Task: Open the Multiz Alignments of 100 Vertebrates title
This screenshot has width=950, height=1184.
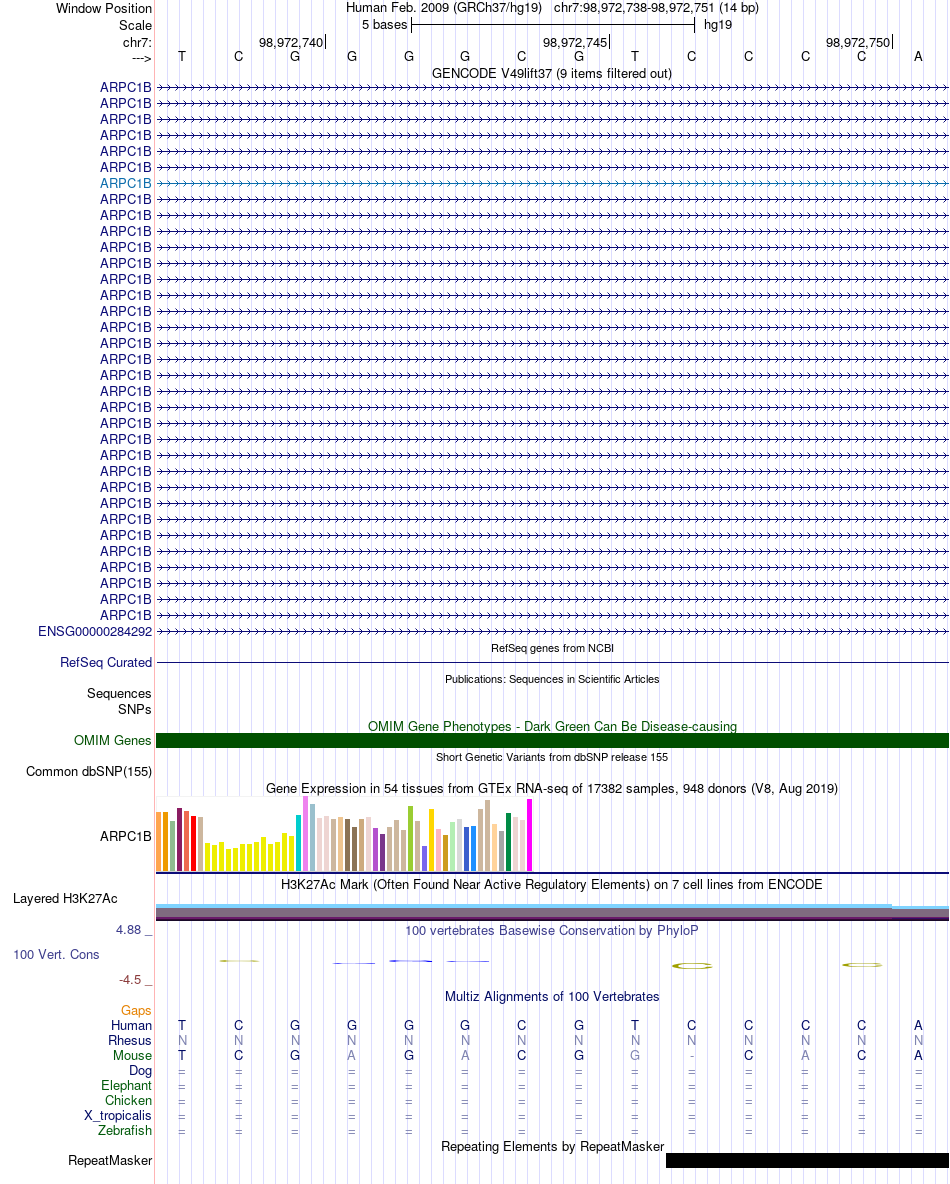Action: pos(552,997)
